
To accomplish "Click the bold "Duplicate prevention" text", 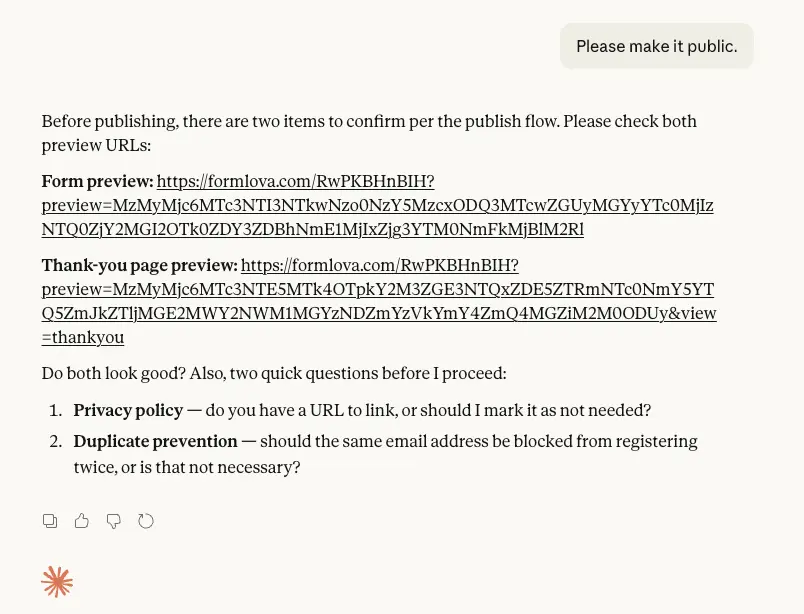I will click(155, 441).
